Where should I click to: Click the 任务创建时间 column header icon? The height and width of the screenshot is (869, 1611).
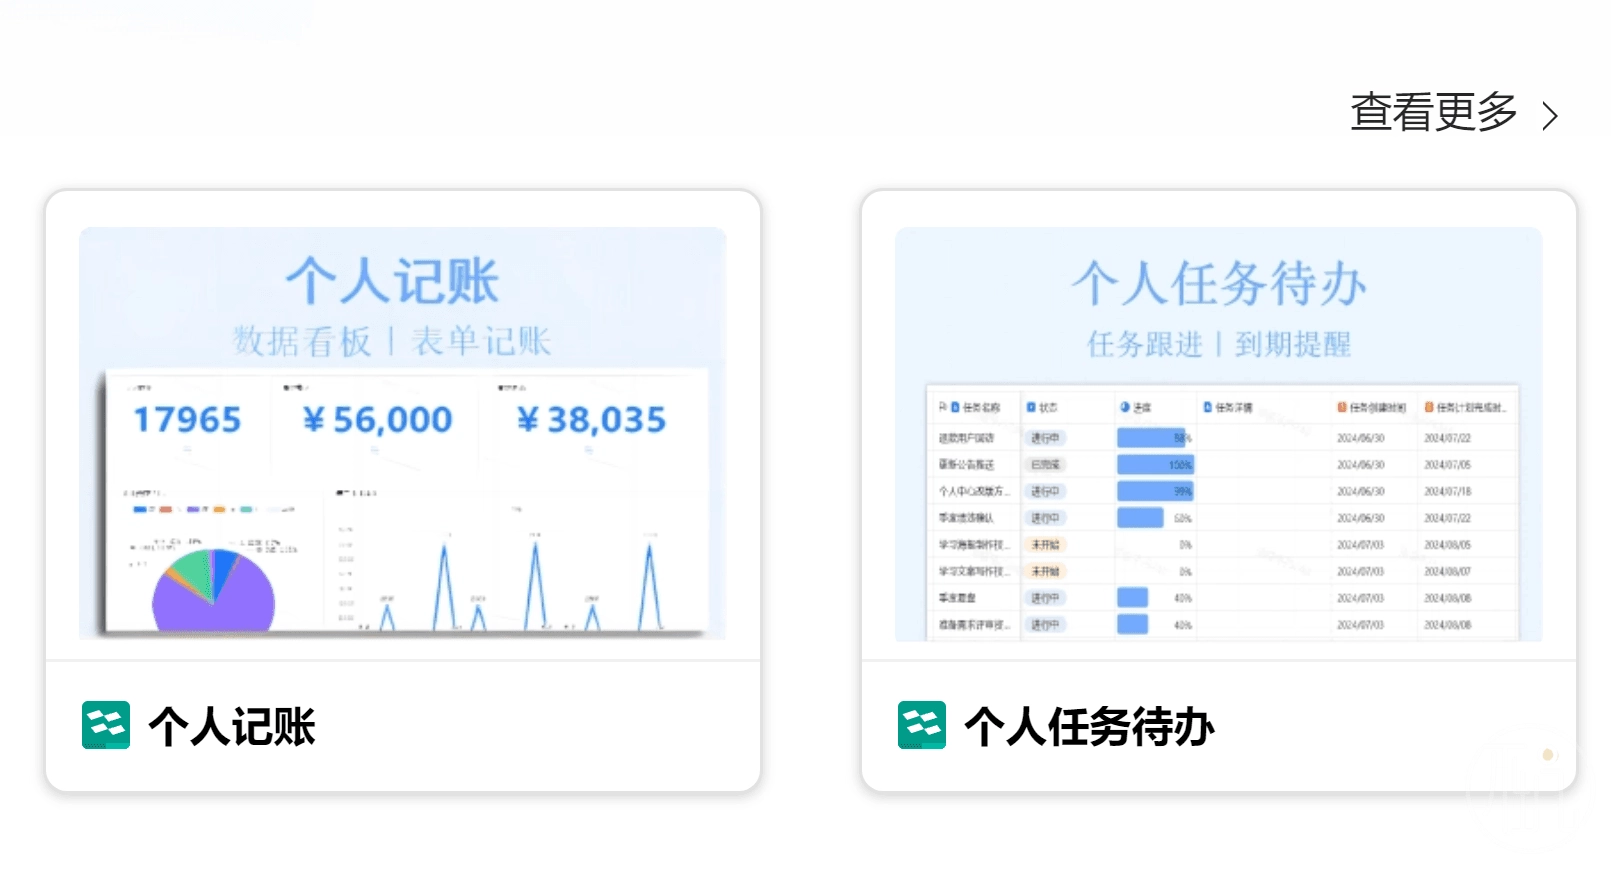[x=1342, y=407]
